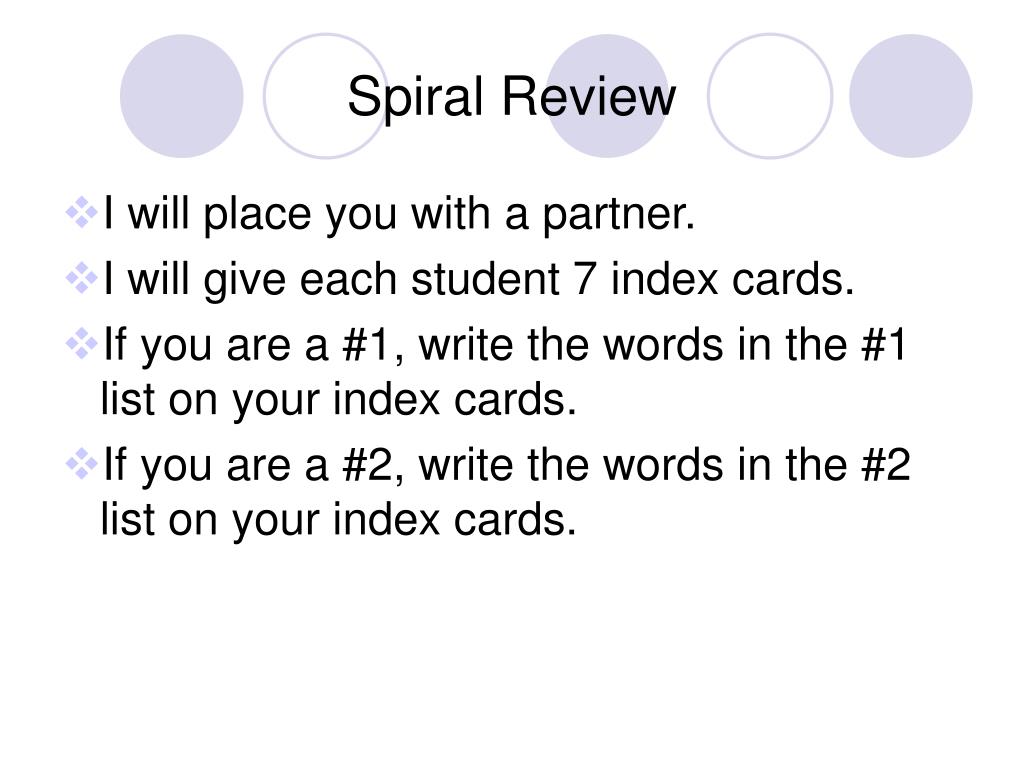Click the diamond bullet before 'If you are a #2'
The image size is (1024, 768).
[82, 464]
